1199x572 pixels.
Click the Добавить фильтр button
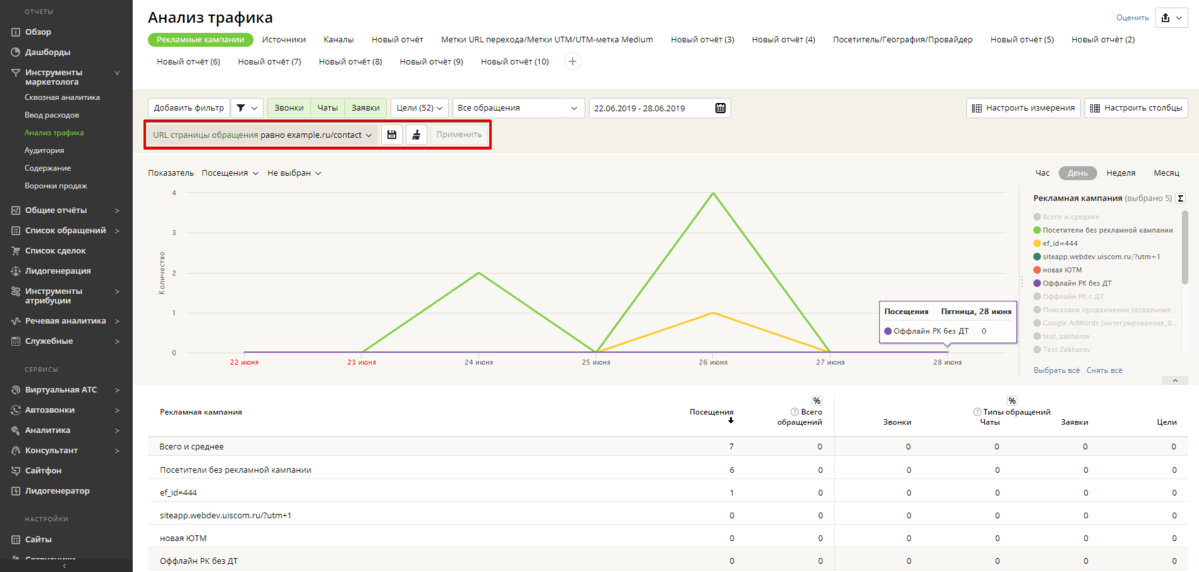[x=189, y=108]
